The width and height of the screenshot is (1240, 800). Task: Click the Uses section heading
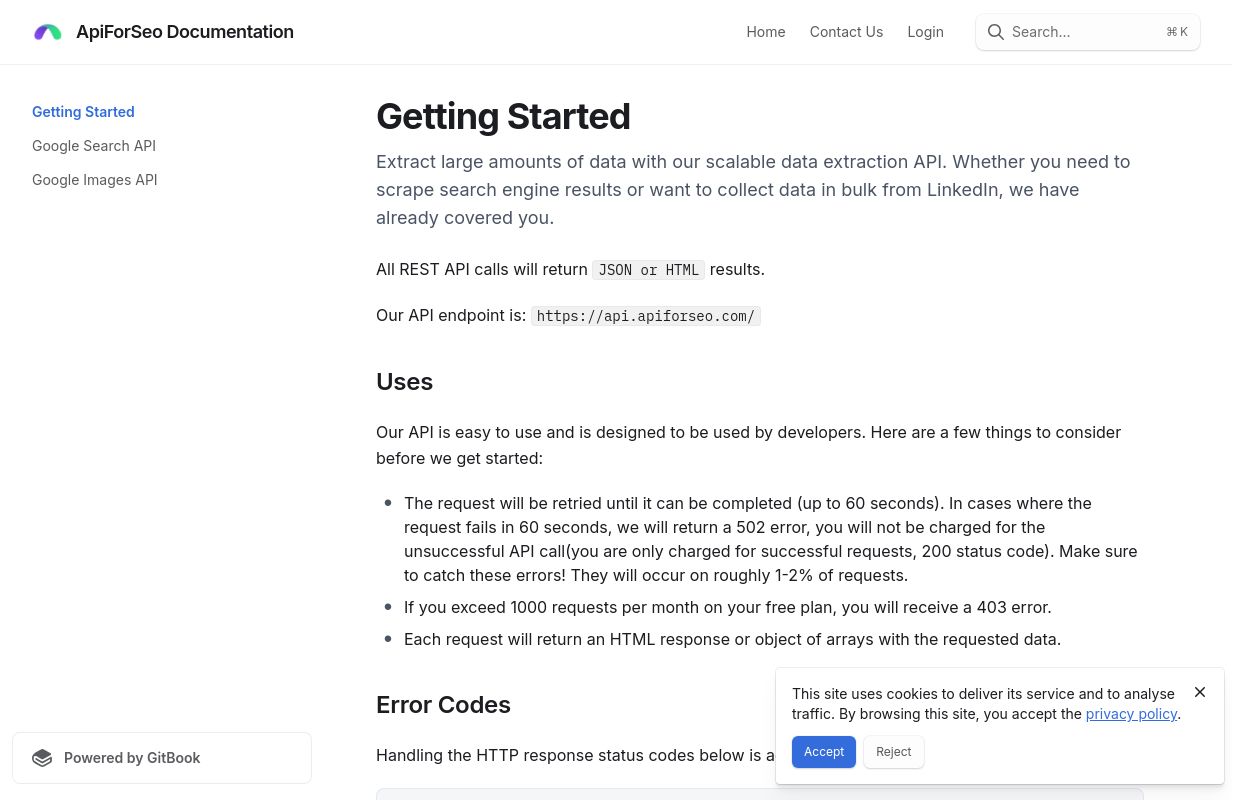404,382
